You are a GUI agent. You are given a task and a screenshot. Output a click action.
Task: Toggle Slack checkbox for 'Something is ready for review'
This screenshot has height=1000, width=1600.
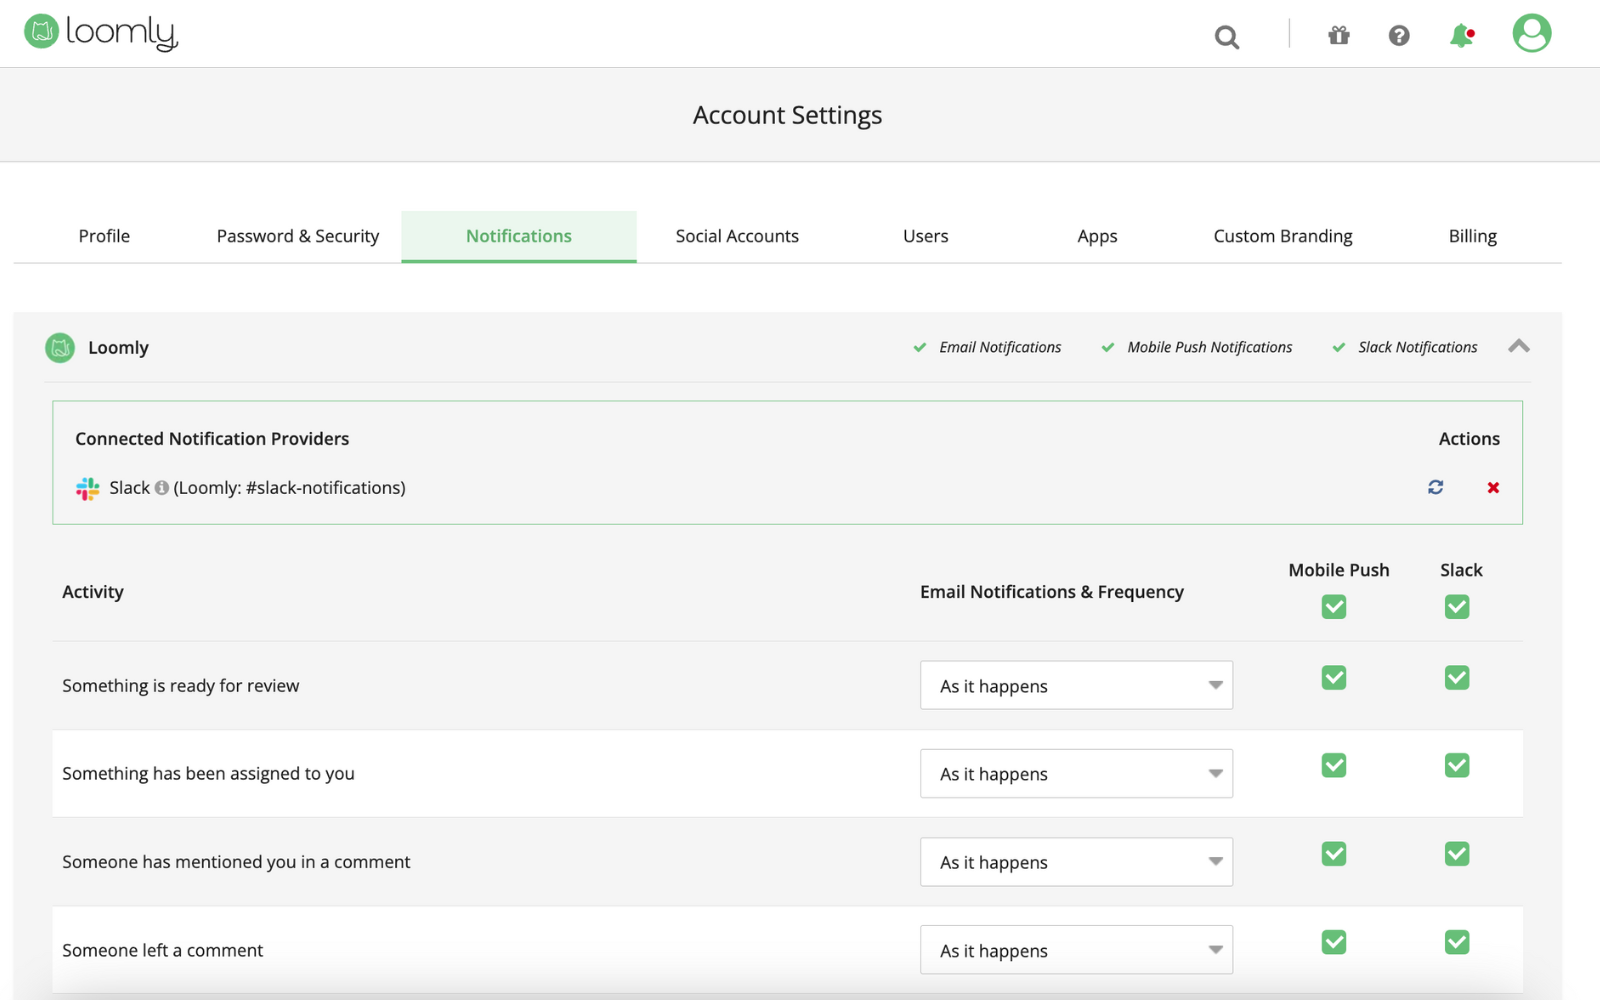click(1457, 677)
